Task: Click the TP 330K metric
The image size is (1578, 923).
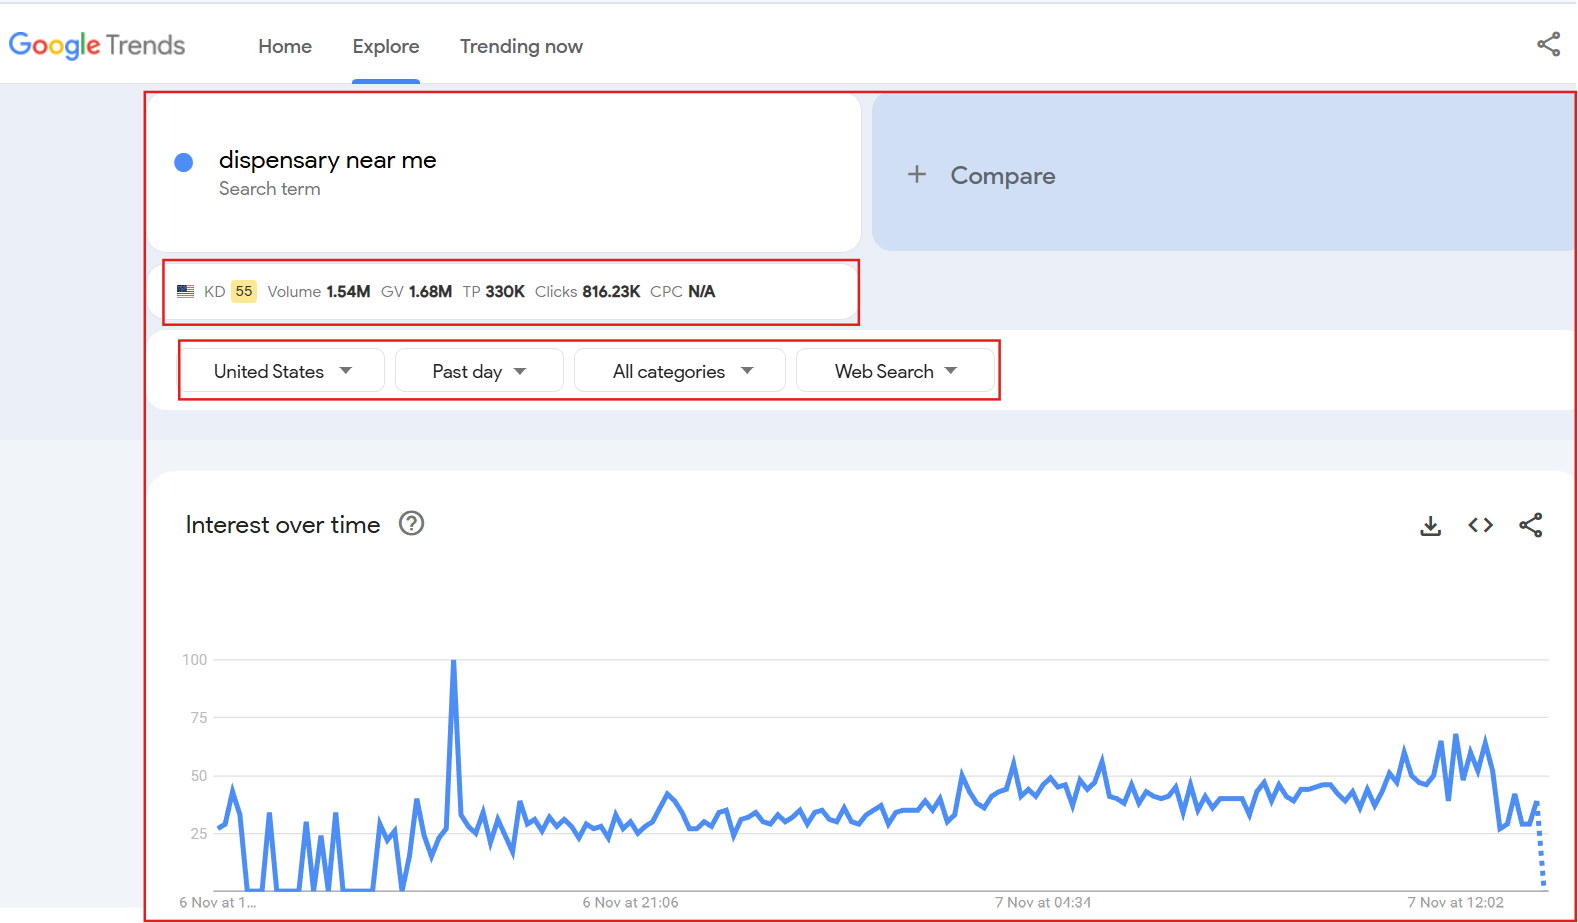Action: tap(494, 291)
